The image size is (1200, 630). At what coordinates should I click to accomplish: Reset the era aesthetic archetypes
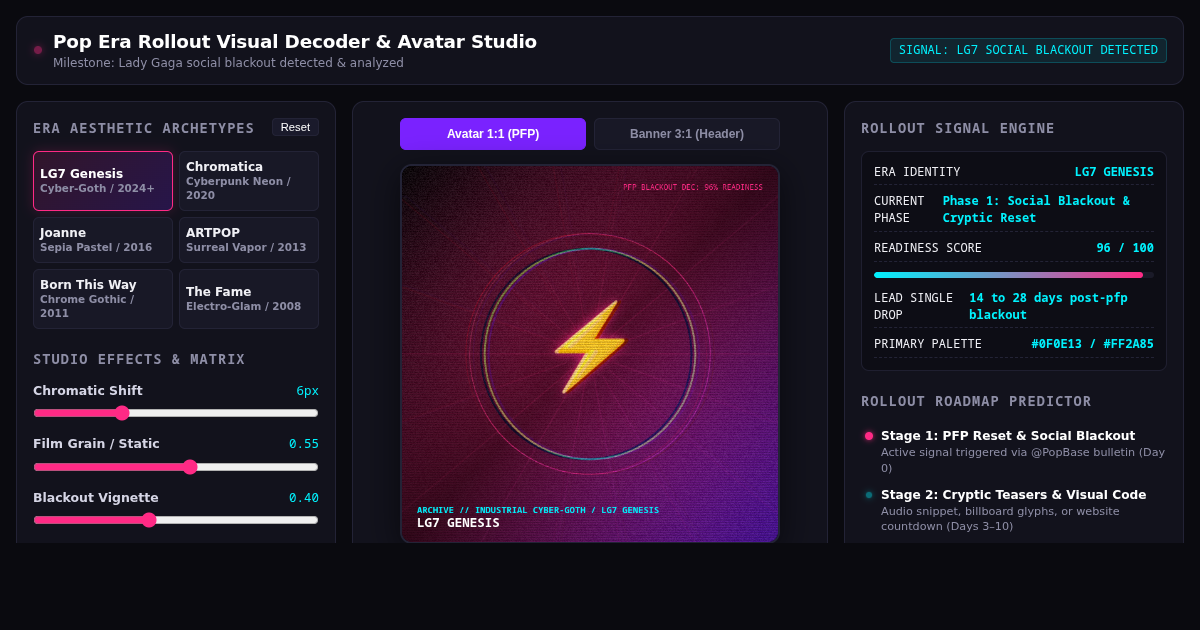[295, 127]
